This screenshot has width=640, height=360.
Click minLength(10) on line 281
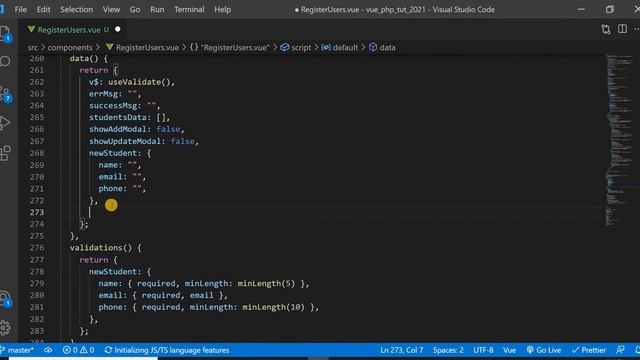coord(273,307)
